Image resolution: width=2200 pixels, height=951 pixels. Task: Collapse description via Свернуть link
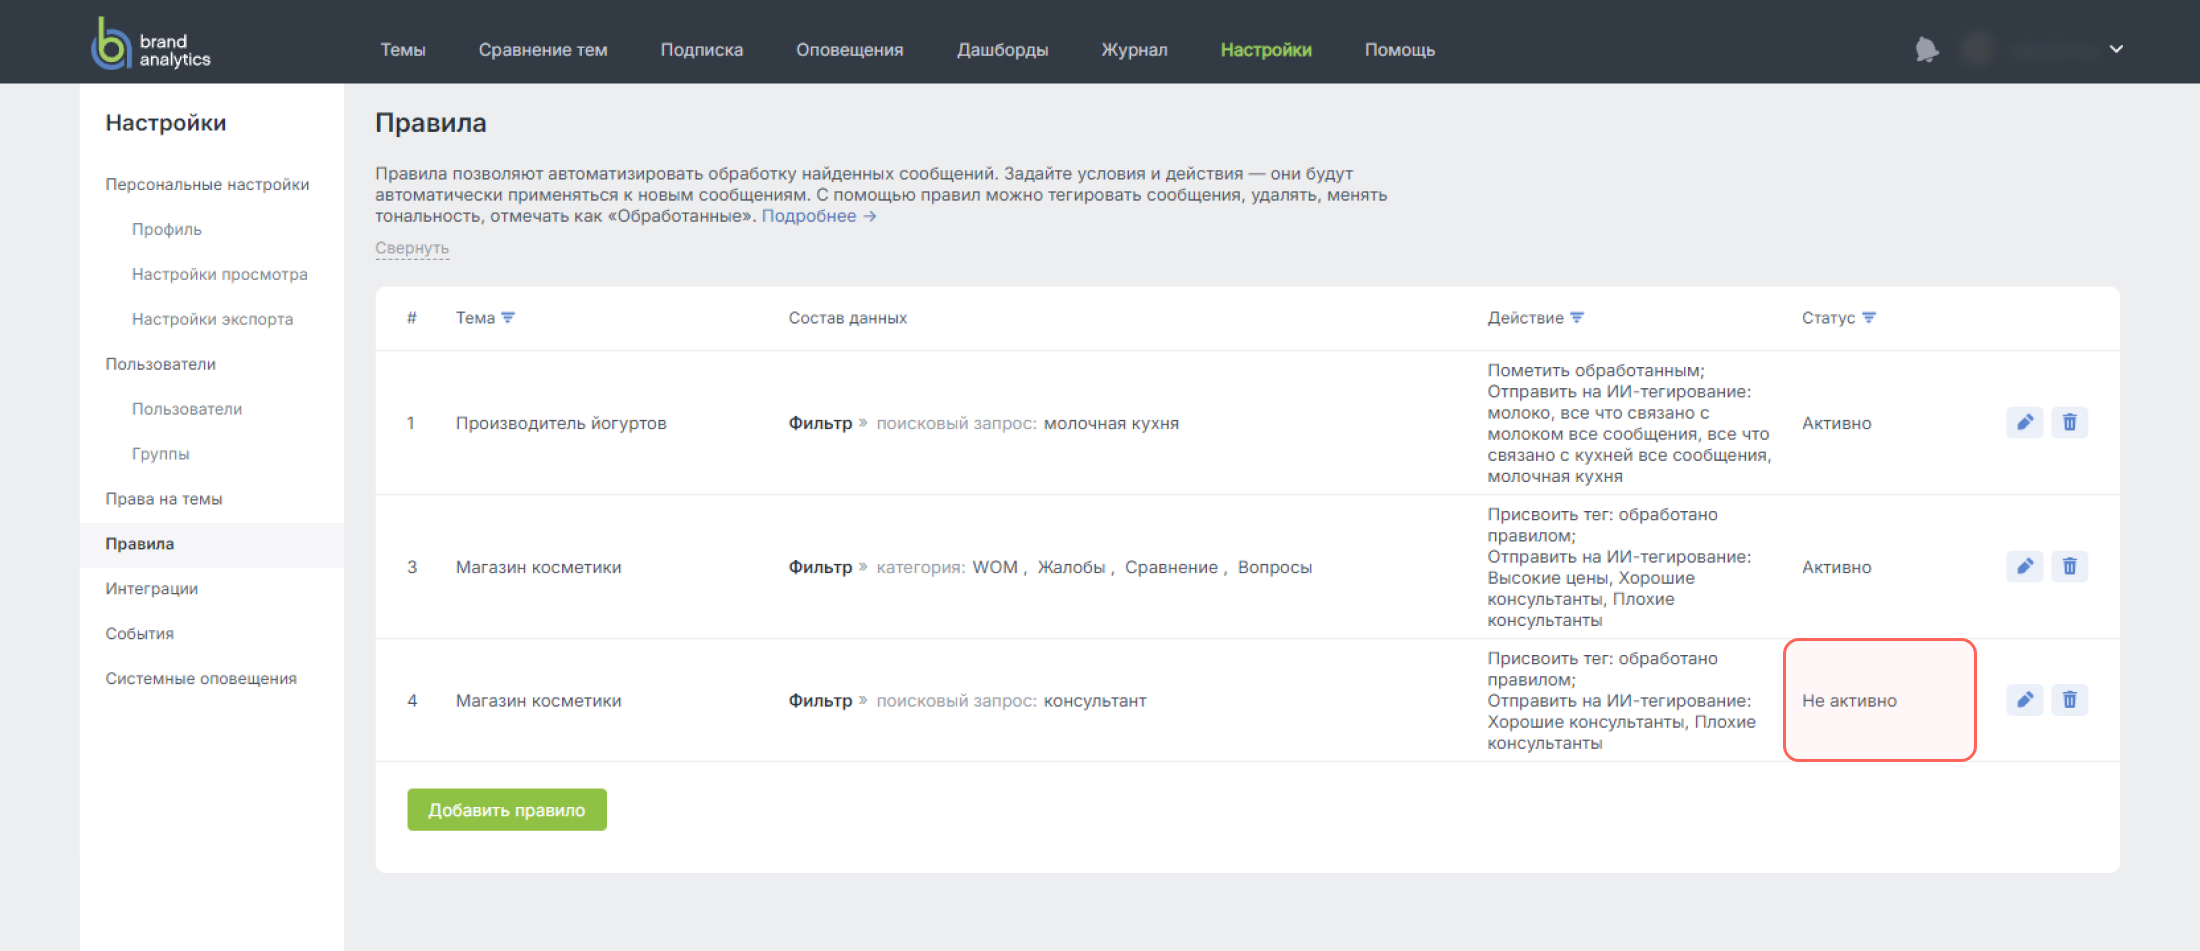tap(412, 248)
